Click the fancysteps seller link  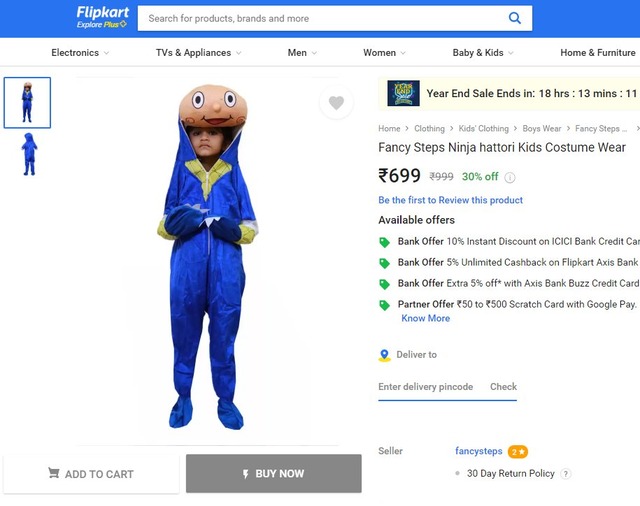coord(478,452)
